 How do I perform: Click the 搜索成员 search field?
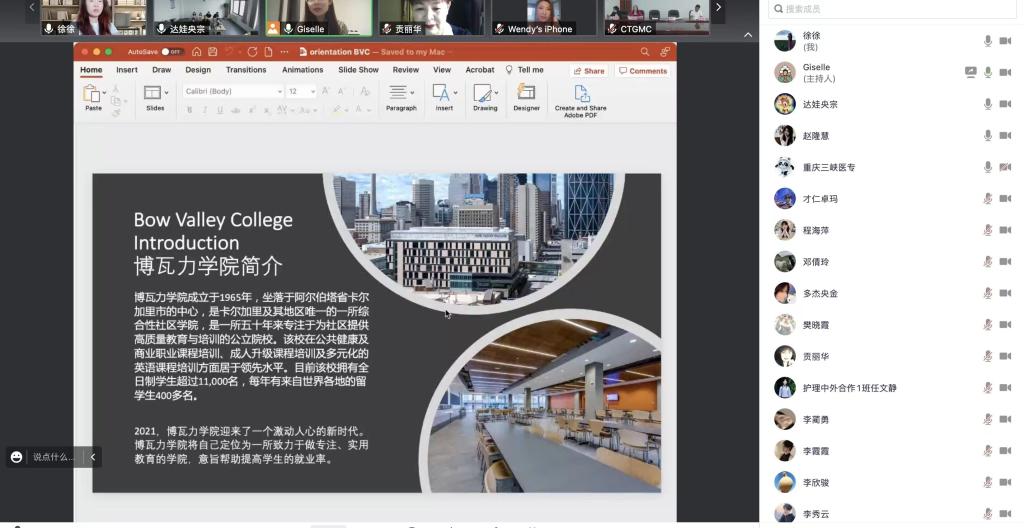890,9
